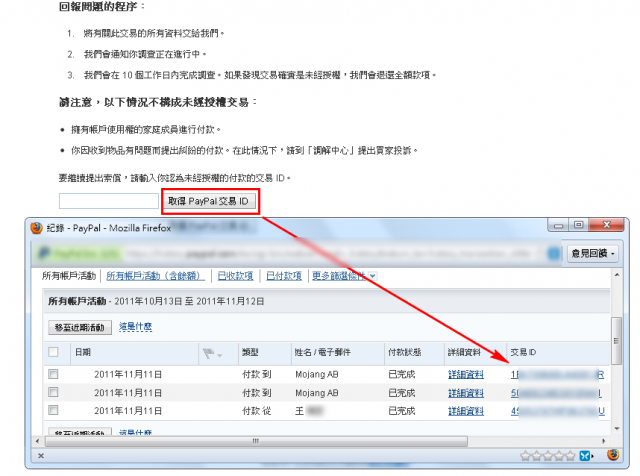
Task: Open 所有帳戶活動（含餘額） link
Action: pos(155,276)
